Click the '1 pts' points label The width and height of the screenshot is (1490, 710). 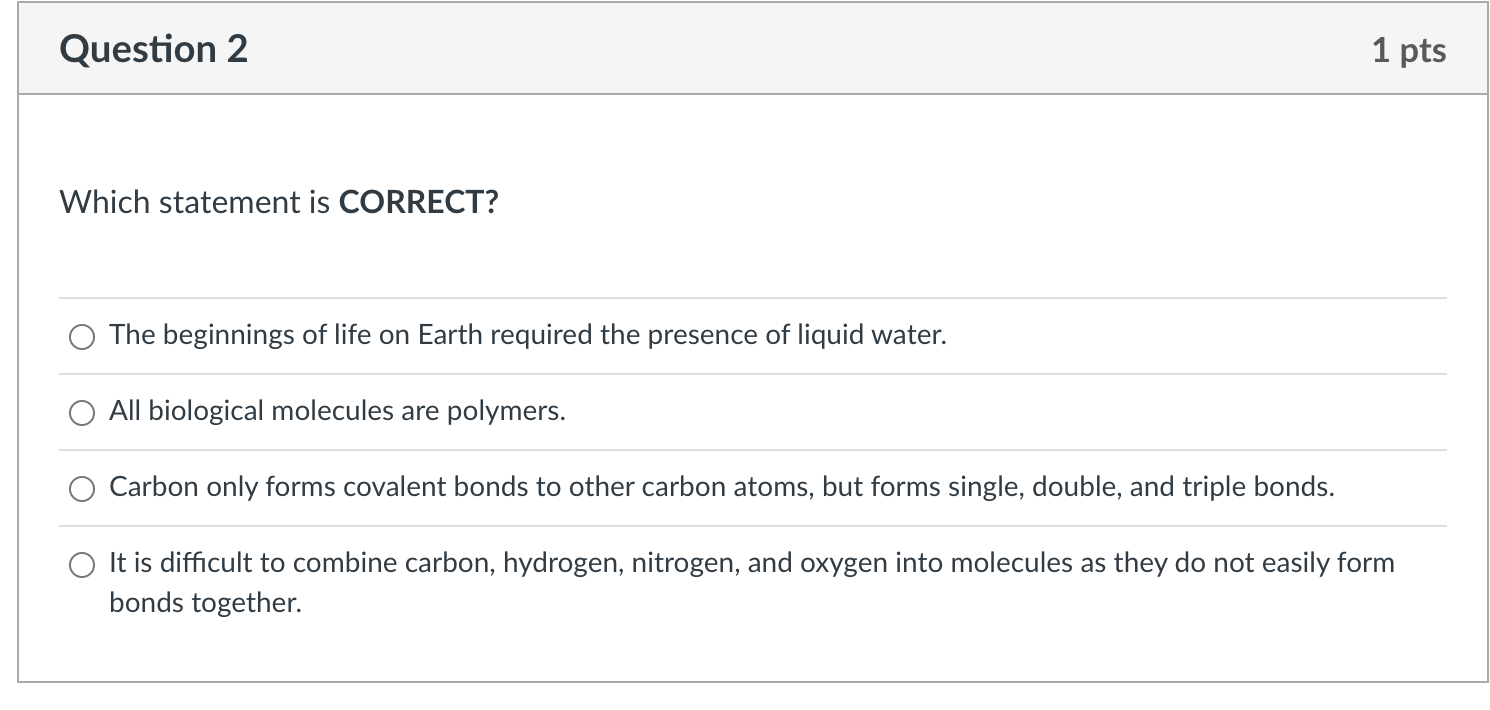tap(1408, 49)
